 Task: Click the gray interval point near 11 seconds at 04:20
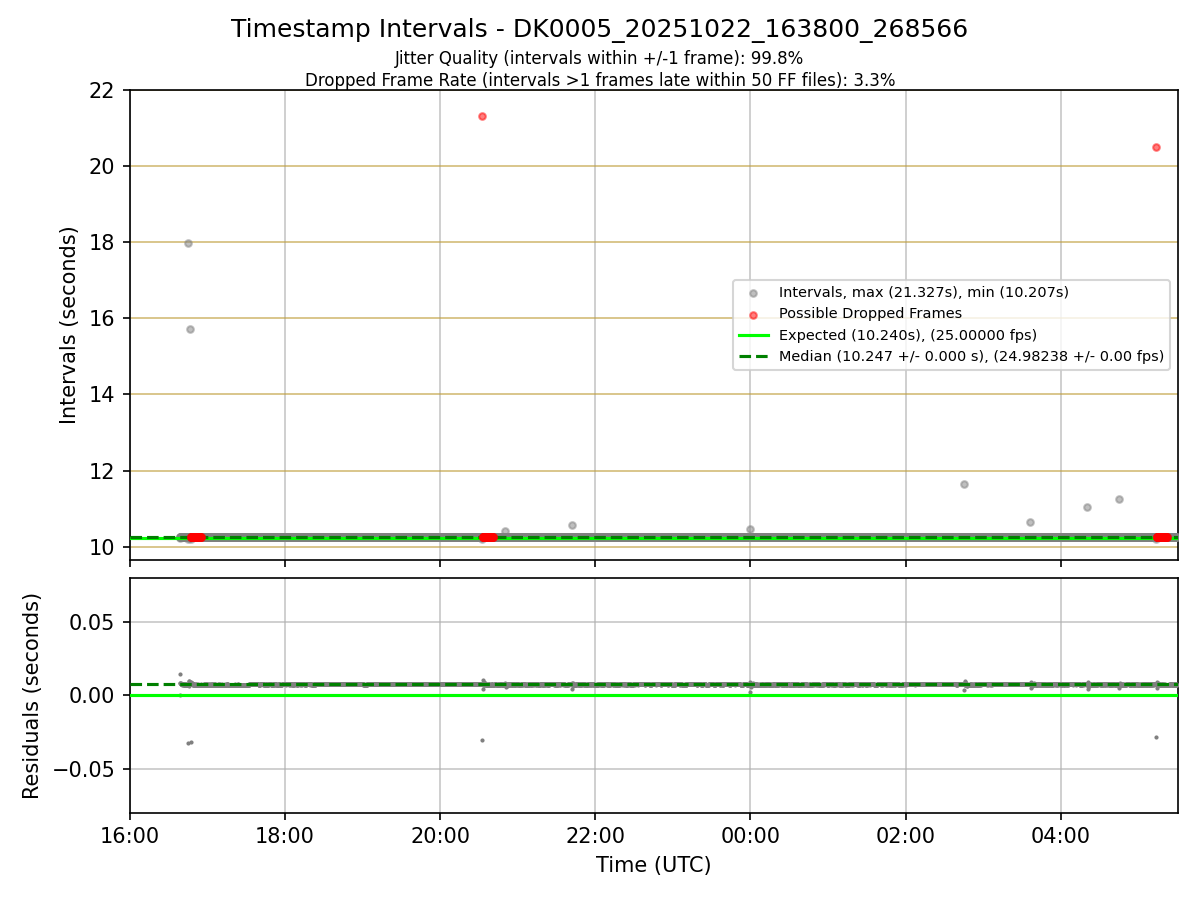[1087, 507]
